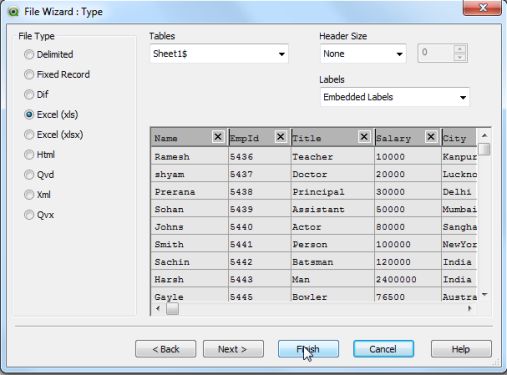Click the cell containing Prerana
507x375 pixels.
189,192
